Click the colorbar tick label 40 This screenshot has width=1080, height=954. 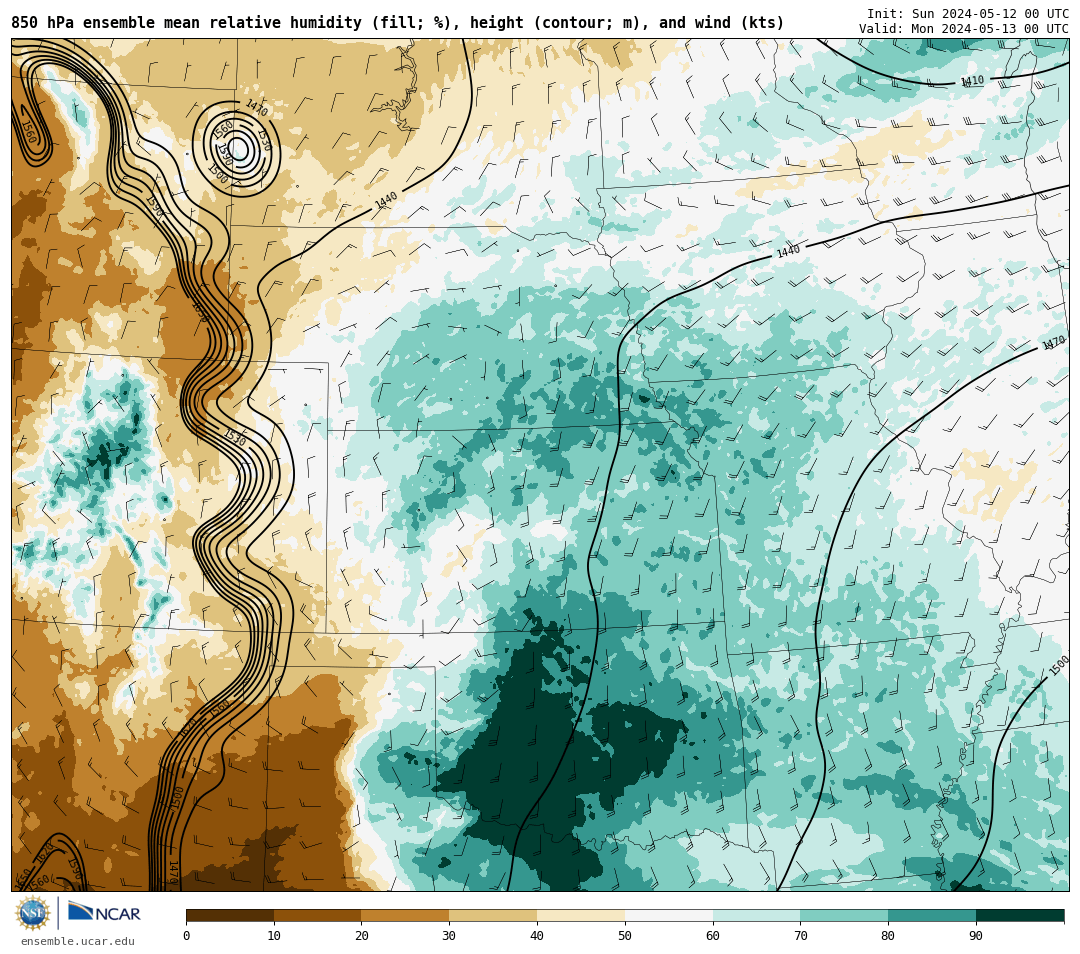point(537,935)
